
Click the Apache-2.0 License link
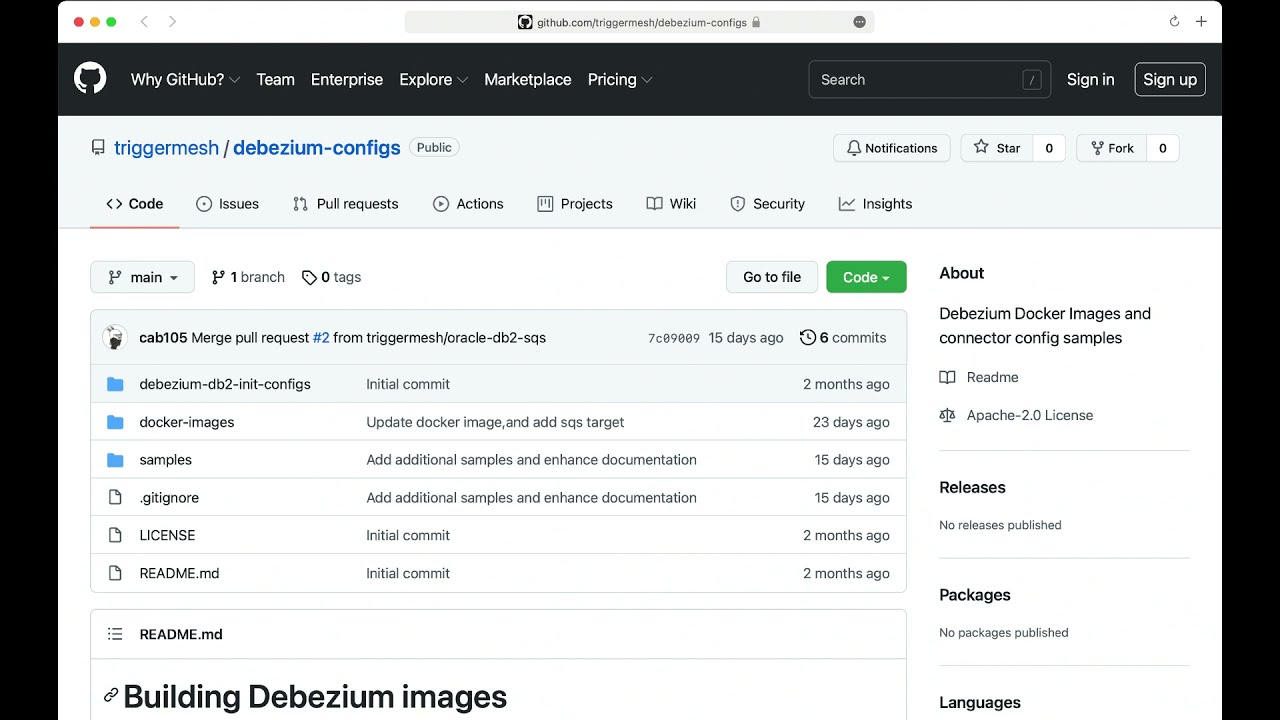[x=1030, y=415]
